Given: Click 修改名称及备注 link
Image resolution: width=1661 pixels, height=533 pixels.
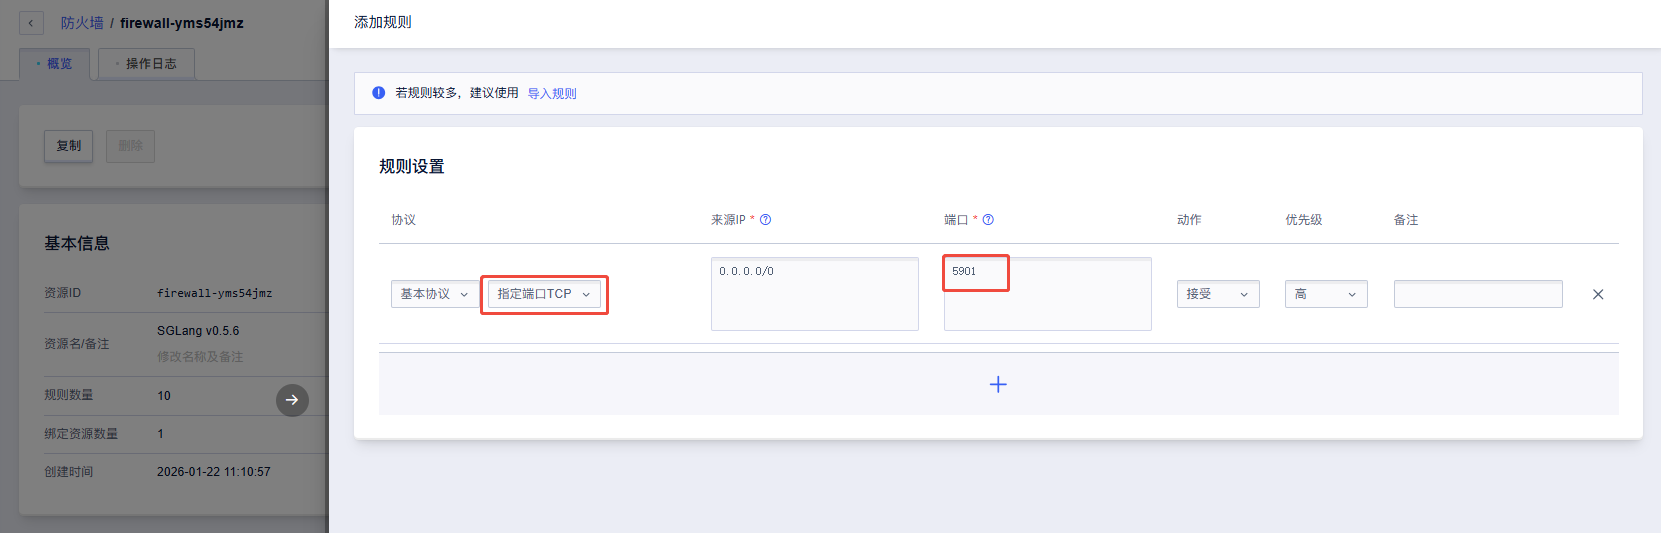Looking at the screenshot, I should pyautogui.click(x=200, y=357).
